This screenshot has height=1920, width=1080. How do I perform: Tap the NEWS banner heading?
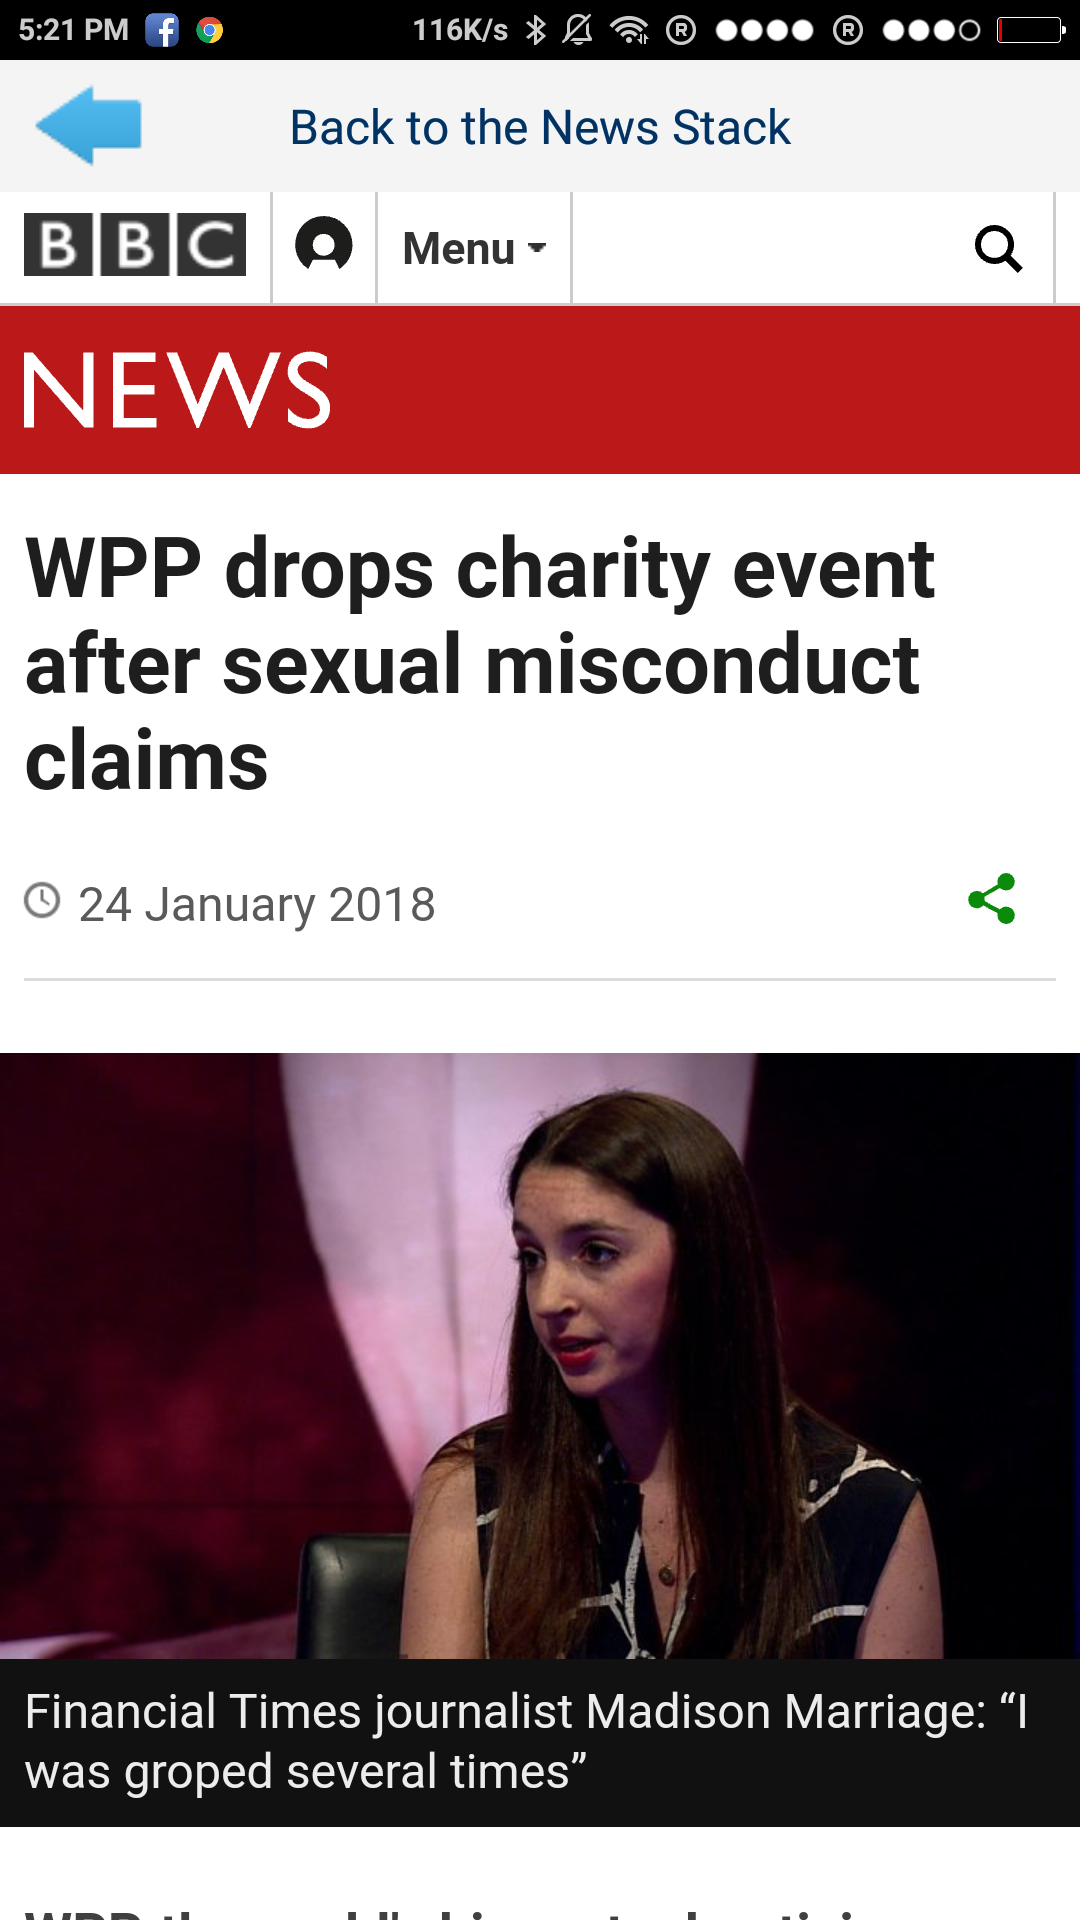(177, 390)
